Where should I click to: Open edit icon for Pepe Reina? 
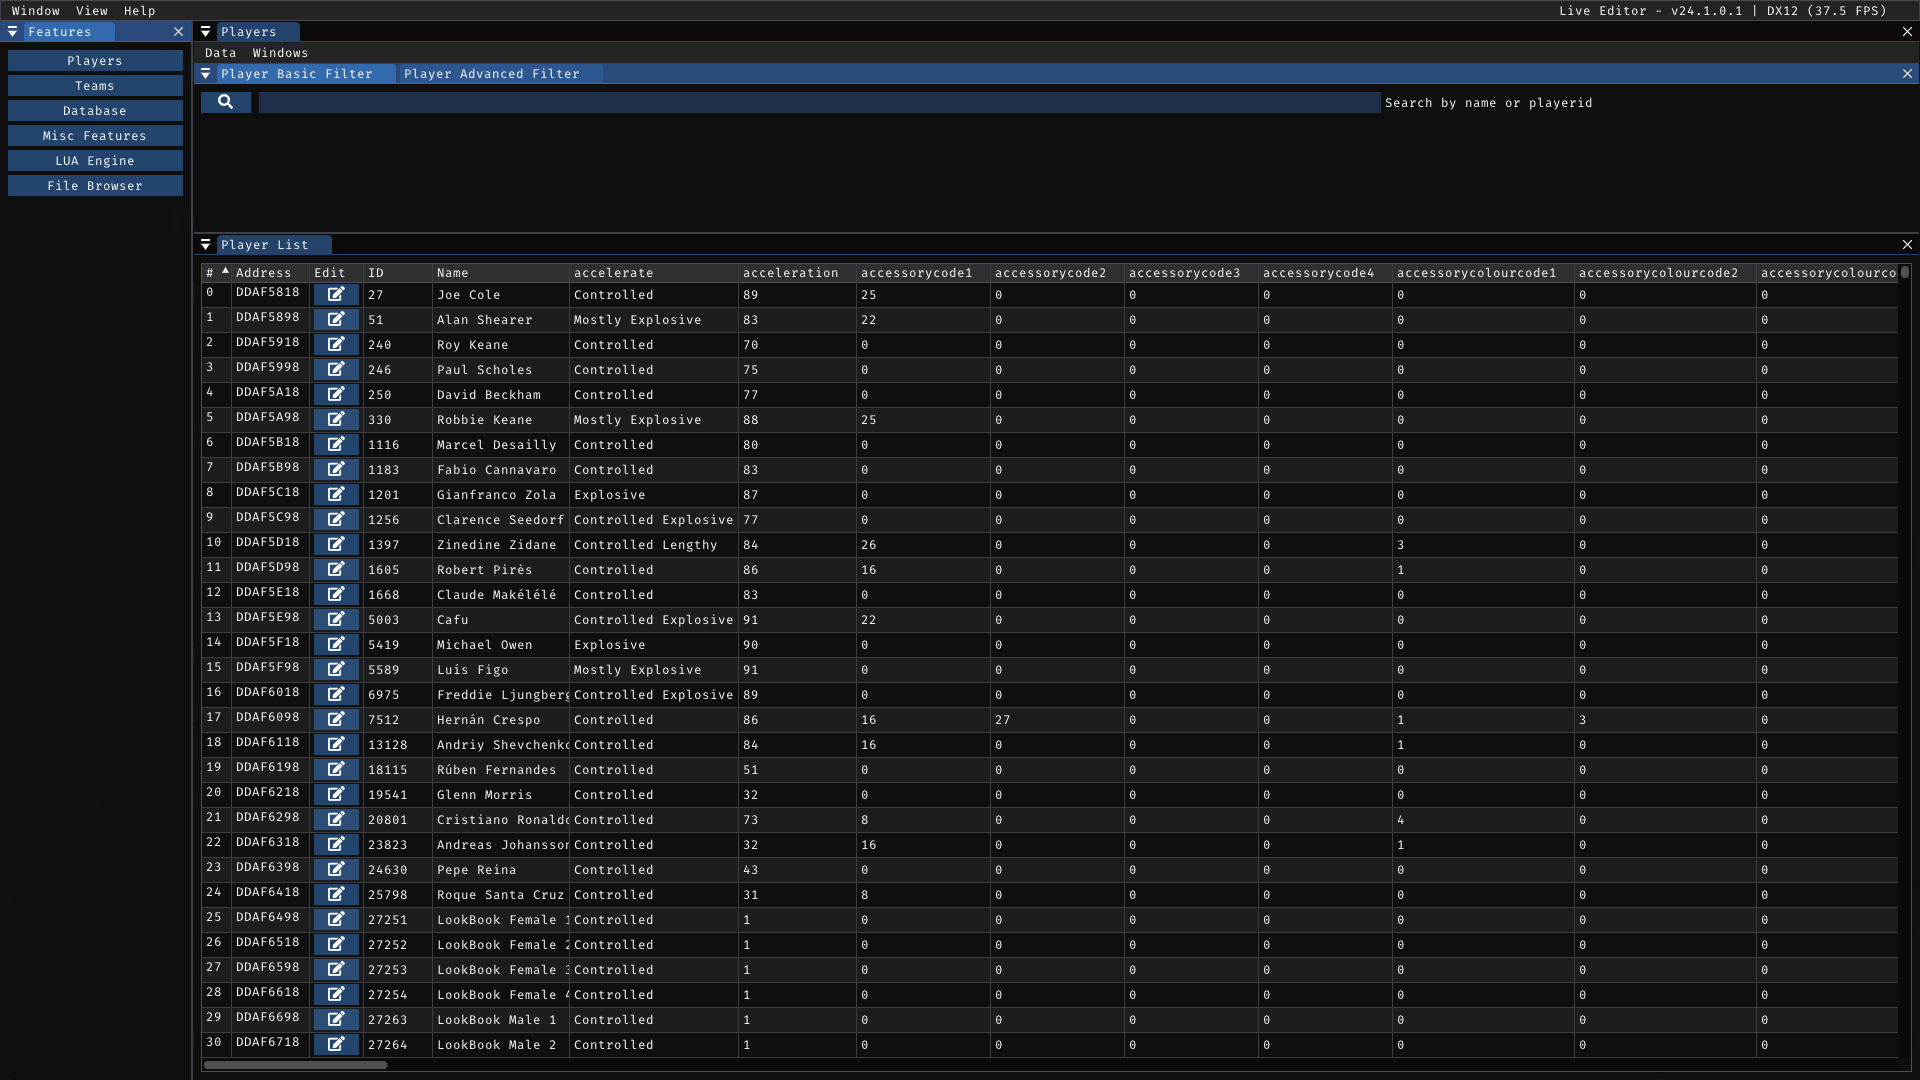[336, 870]
